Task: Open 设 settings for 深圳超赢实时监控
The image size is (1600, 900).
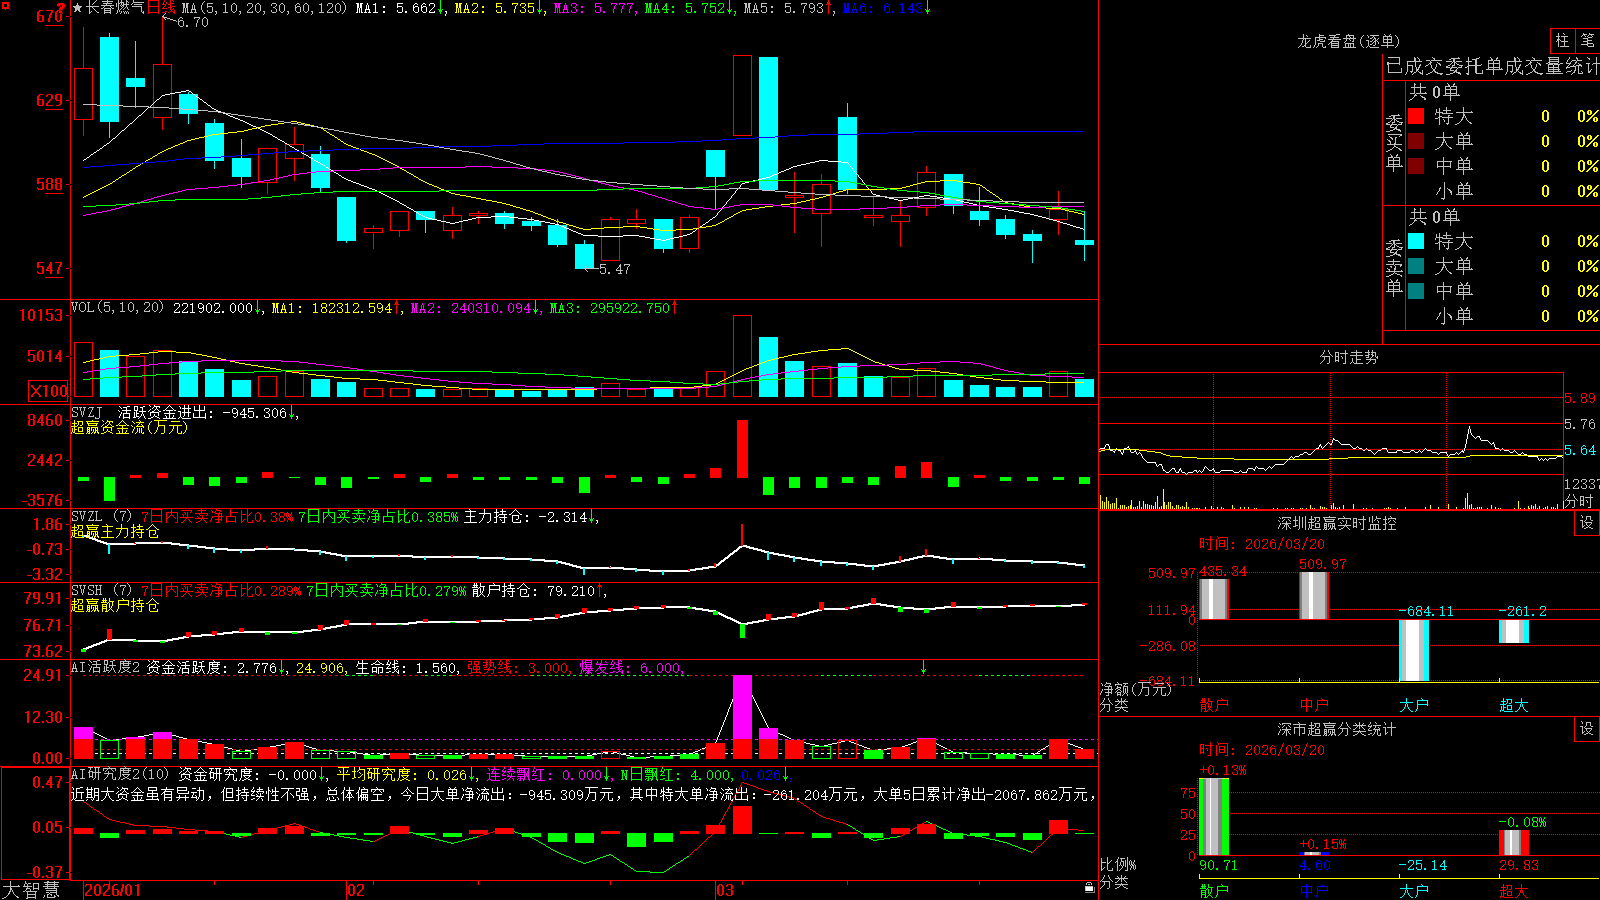Action: (1587, 523)
